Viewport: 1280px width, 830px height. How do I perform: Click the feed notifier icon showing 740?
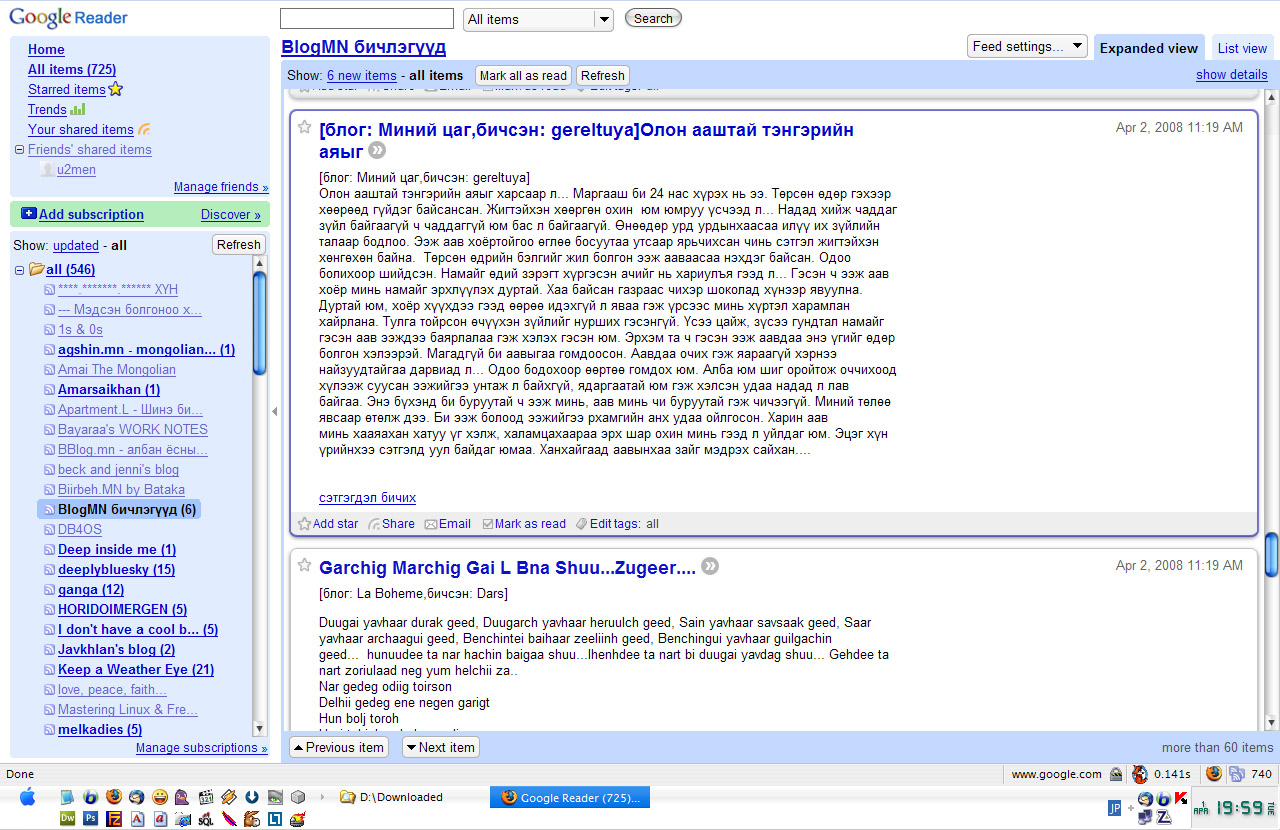pyautogui.click(x=1237, y=773)
